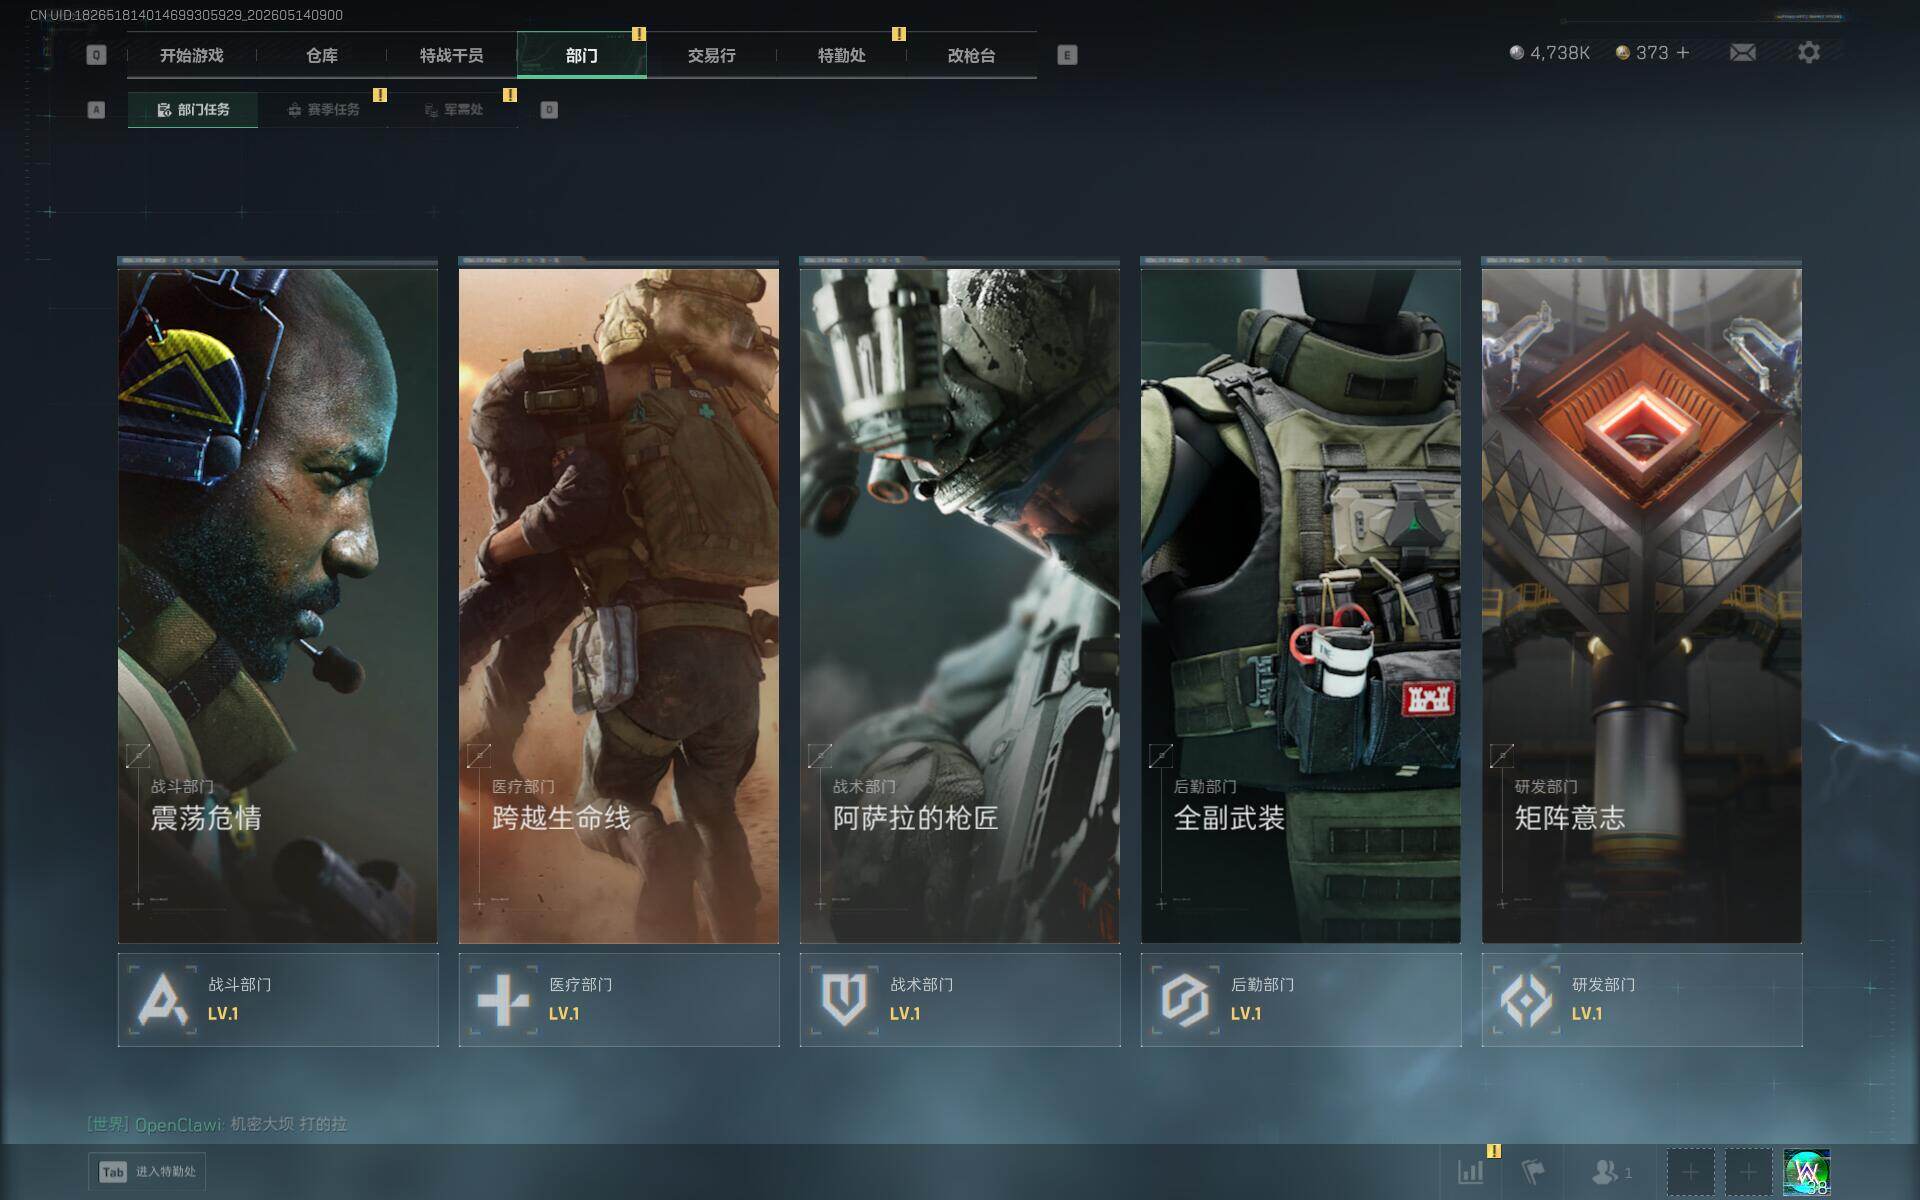Click the E key hint right of the tabs

click(1067, 55)
